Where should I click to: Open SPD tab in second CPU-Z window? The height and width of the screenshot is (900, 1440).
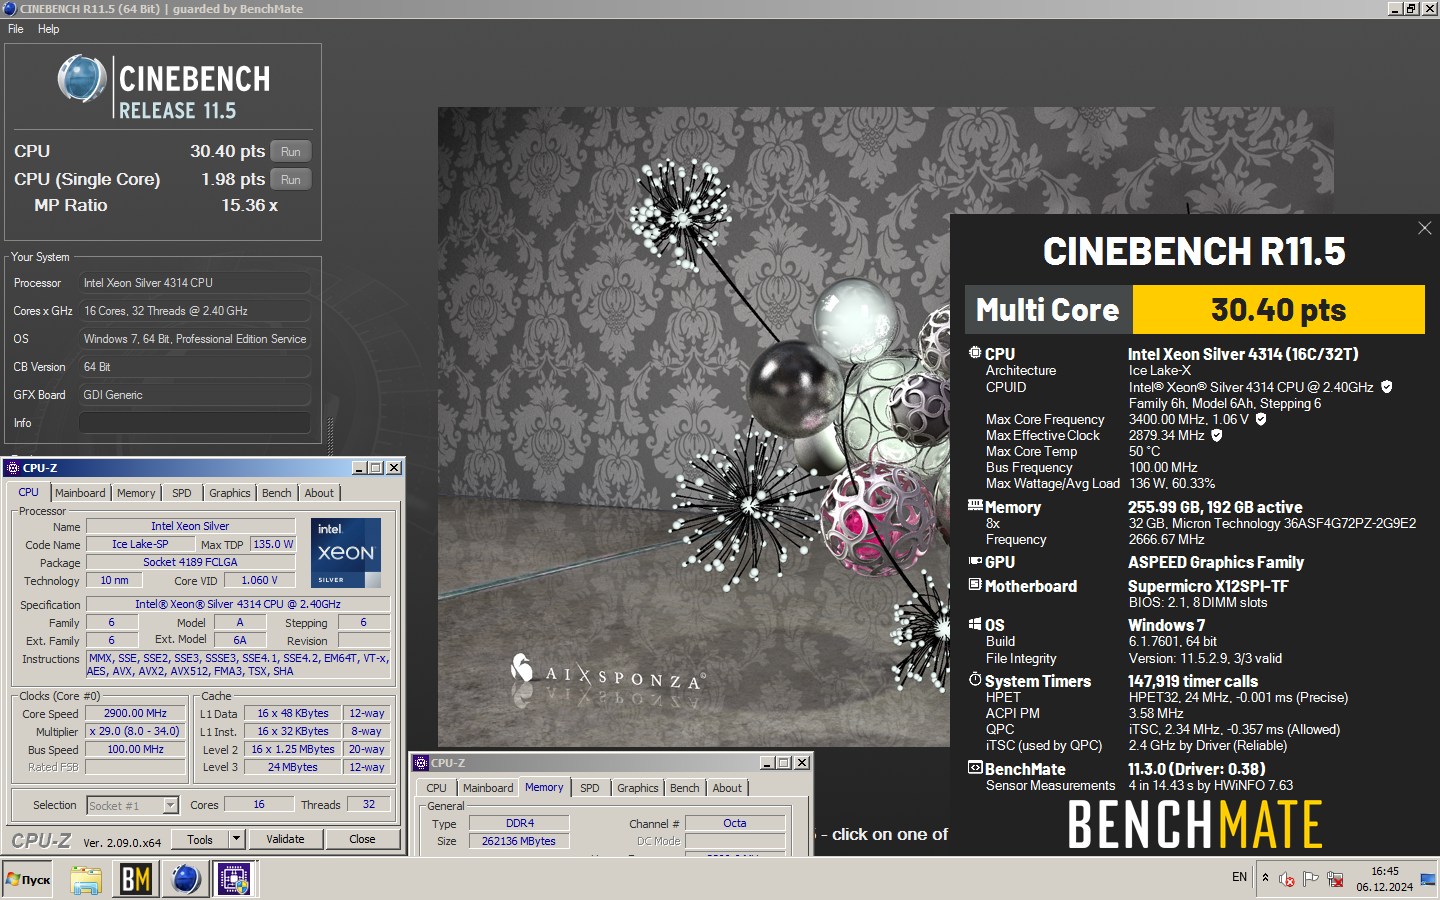(590, 788)
